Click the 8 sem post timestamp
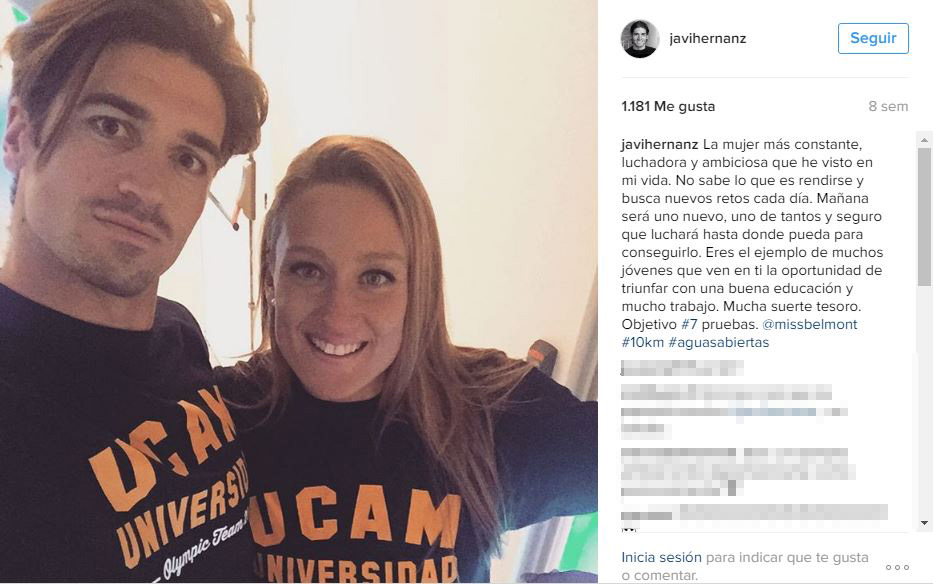The image size is (933, 584). click(888, 107)
